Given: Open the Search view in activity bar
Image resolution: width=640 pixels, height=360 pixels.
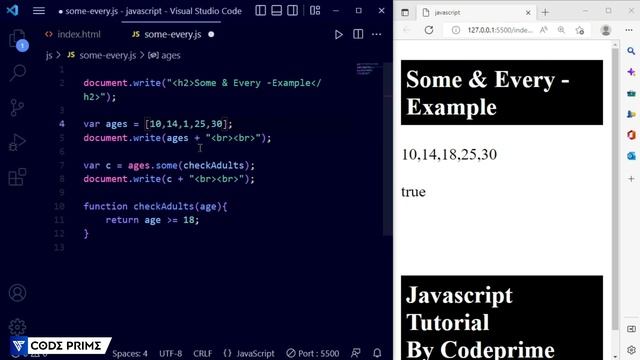Looking at the screenshot, I should pos(18,73).
